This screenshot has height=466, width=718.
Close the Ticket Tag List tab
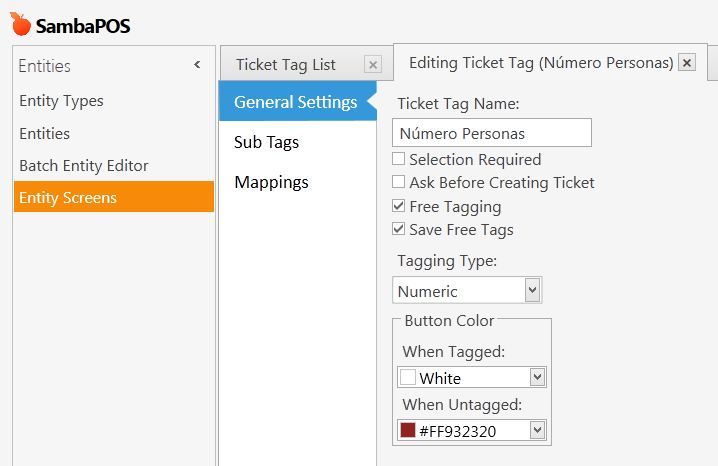point(373,65)
